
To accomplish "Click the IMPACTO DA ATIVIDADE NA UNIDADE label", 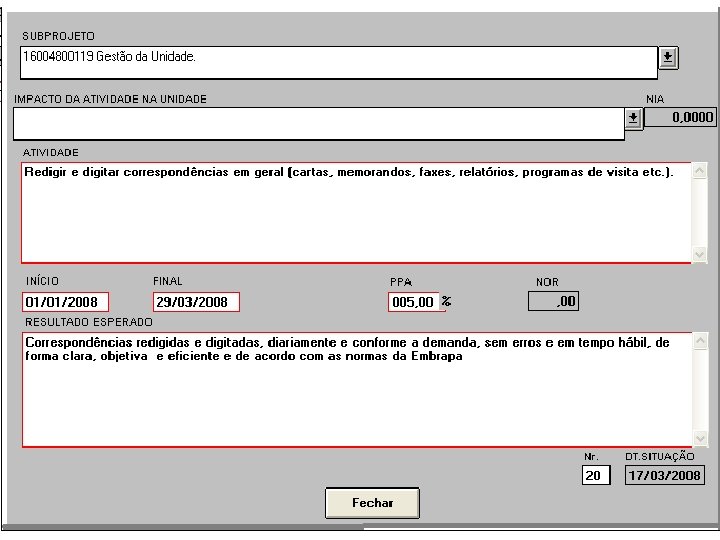I will 110,99.
